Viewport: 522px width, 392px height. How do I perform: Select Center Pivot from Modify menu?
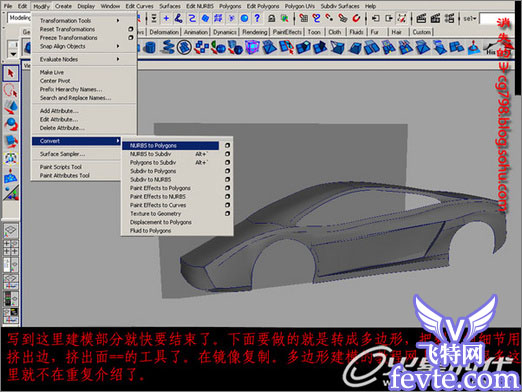coord(55,81)
